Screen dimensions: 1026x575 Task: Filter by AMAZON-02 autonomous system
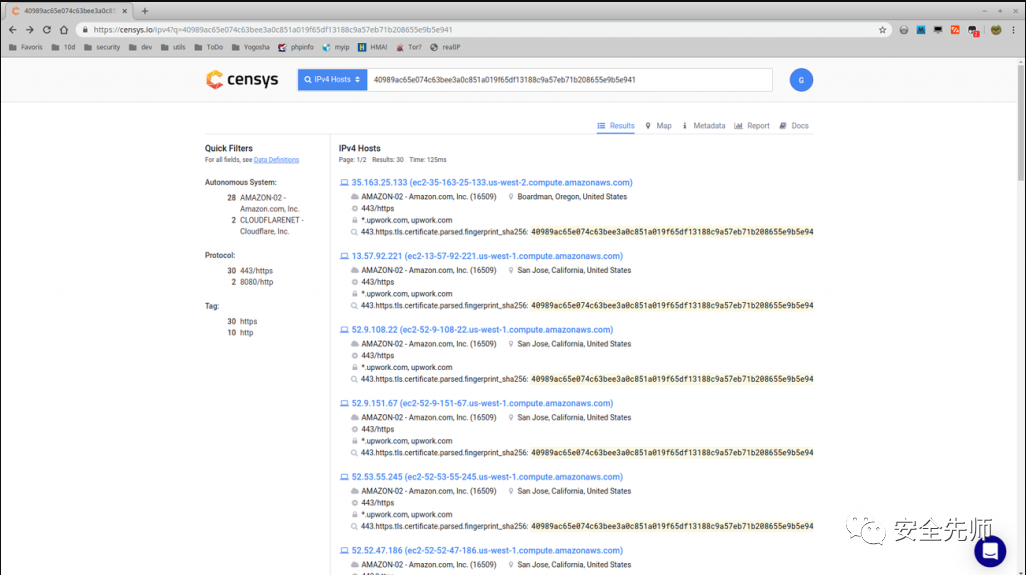269,203
